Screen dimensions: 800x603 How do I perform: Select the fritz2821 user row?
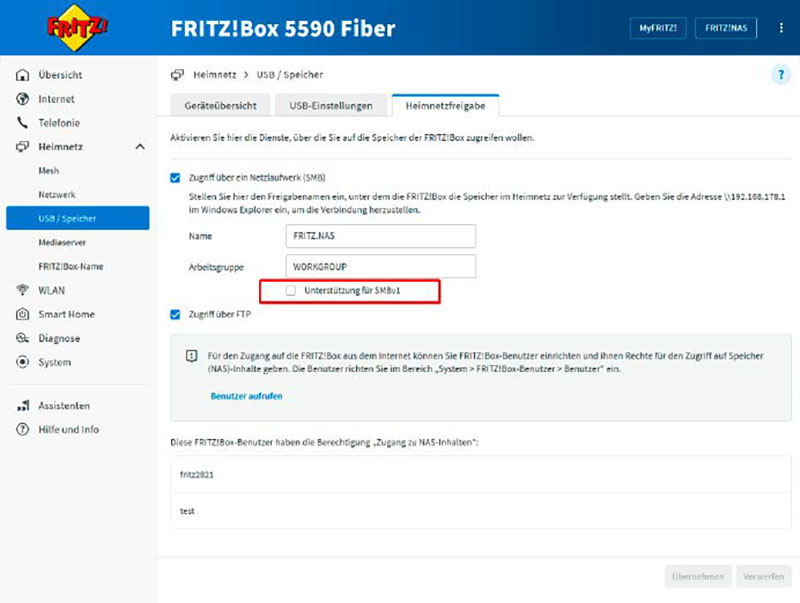[481, 474]
